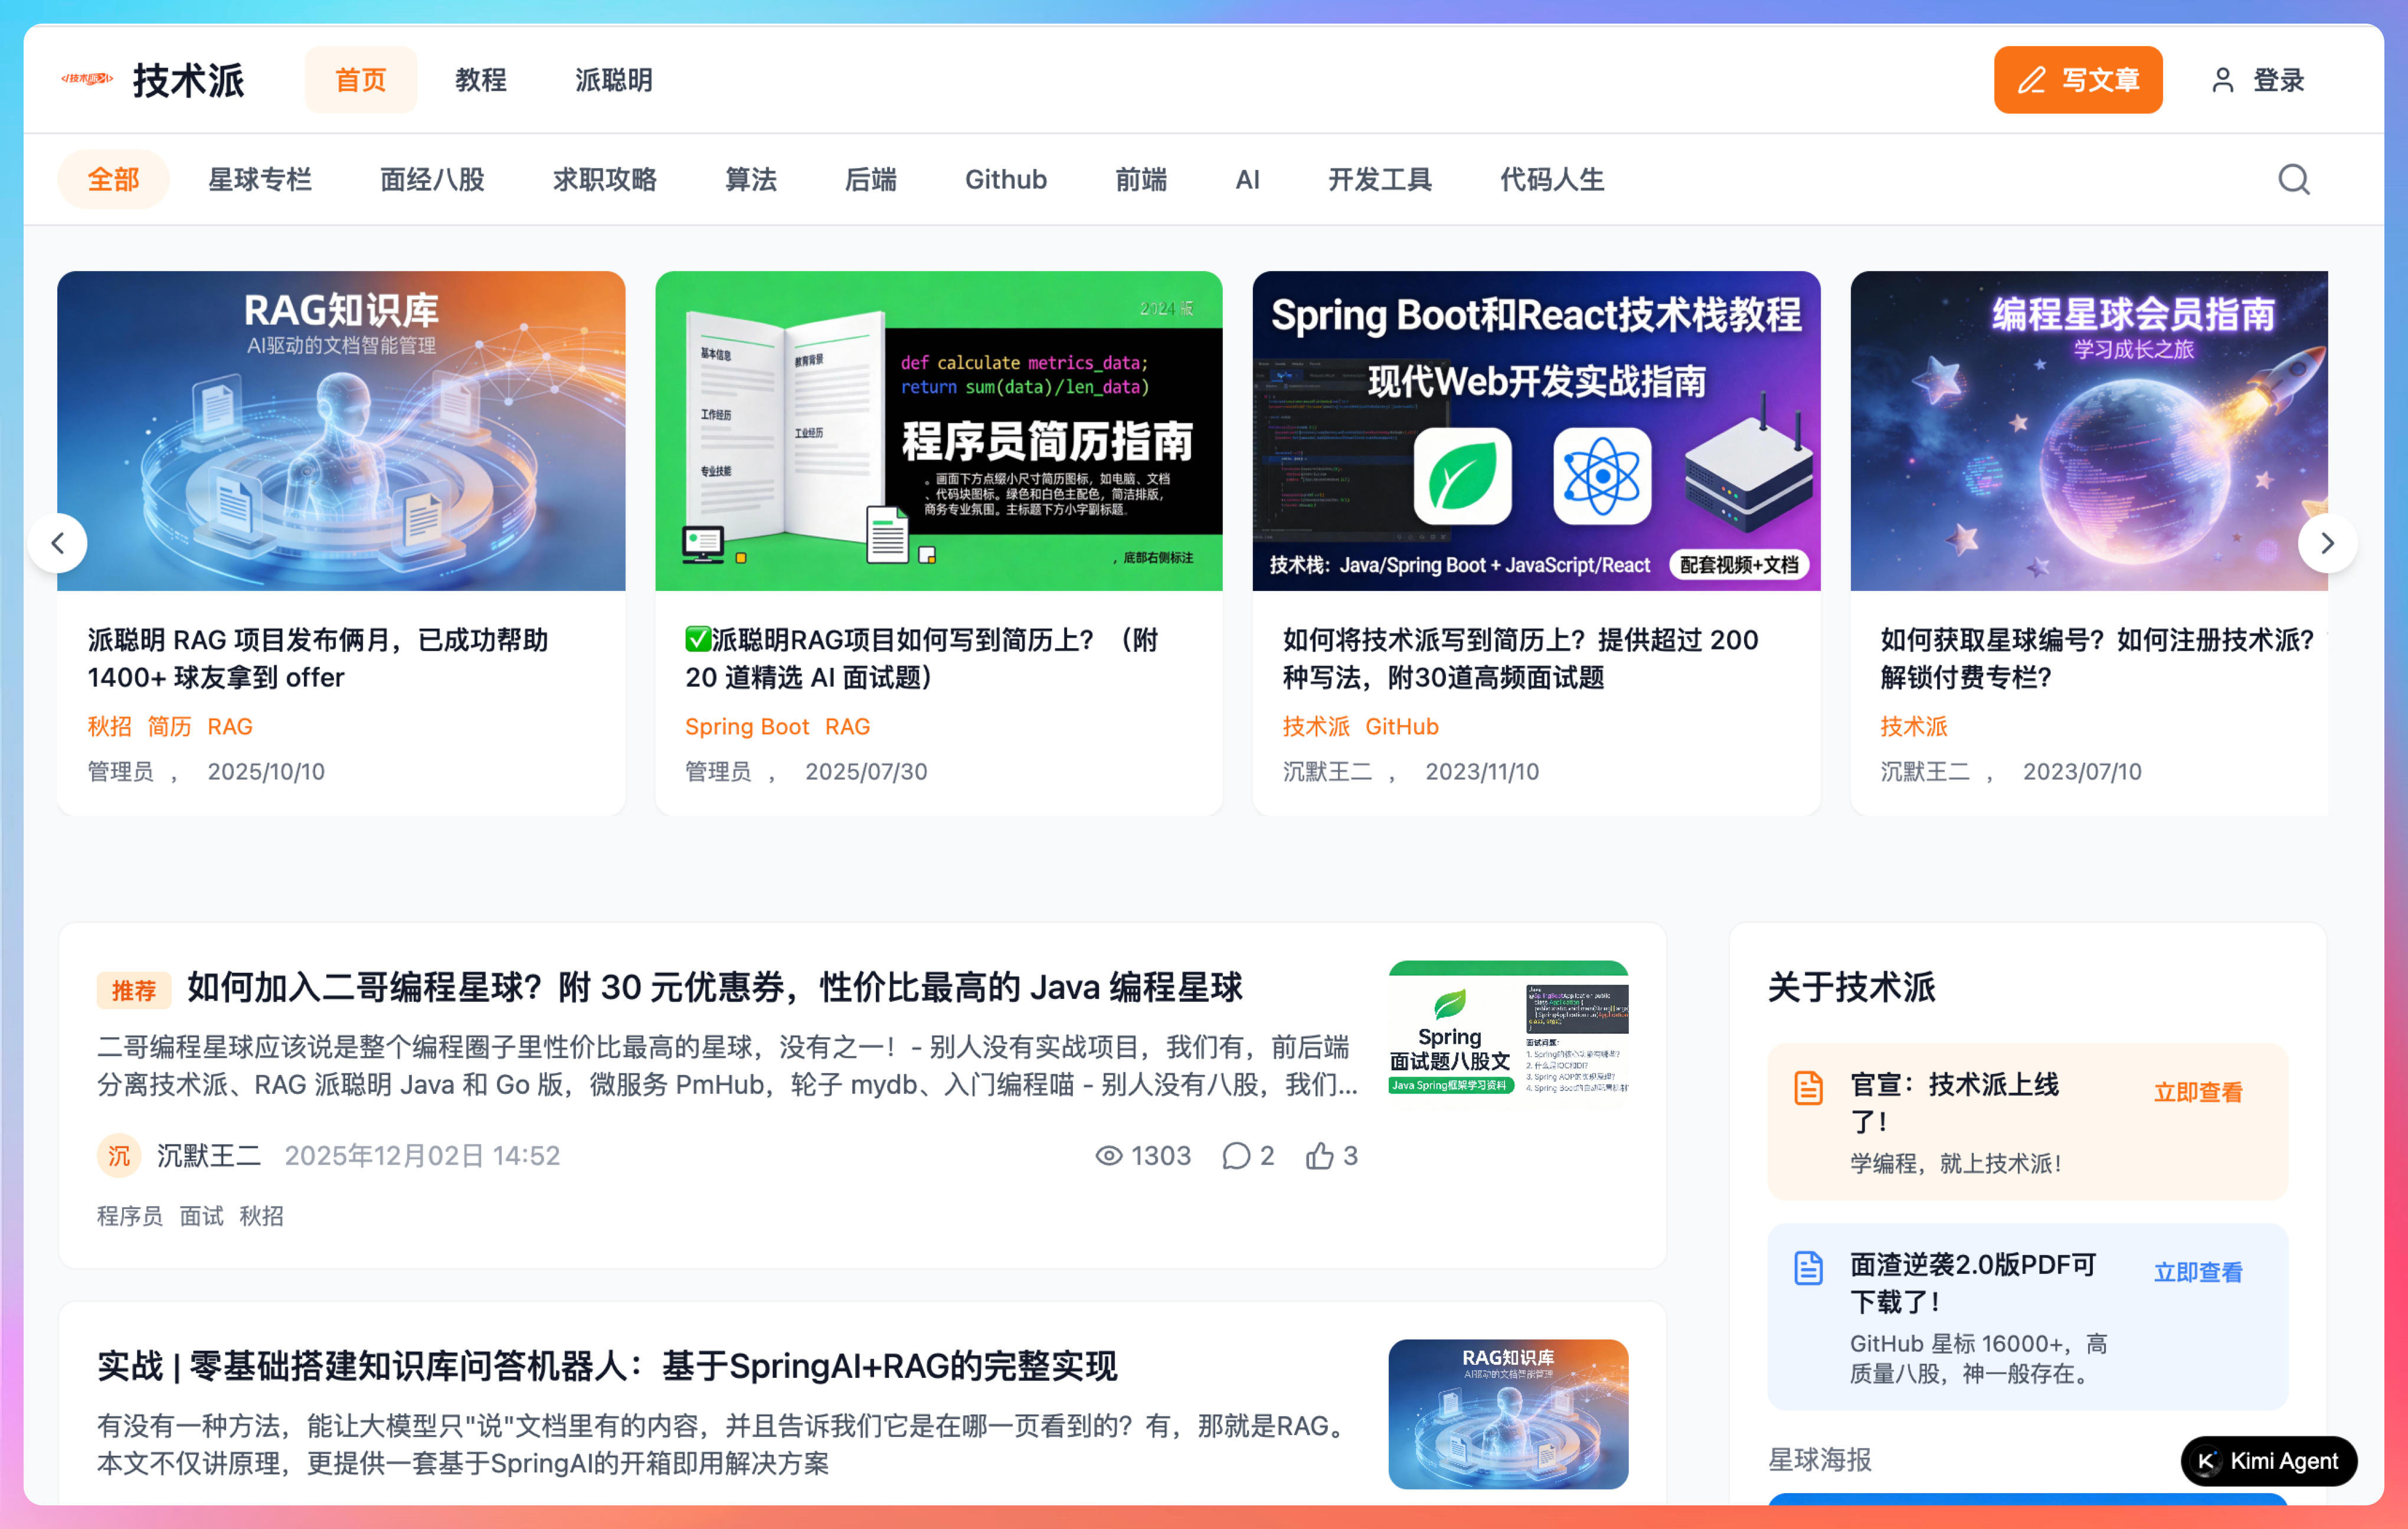The height and width of the screenshot is (1529, 2408).
Task: Open the 程序员简历指南 carousel thumbnail
Action: coord(938,431)
